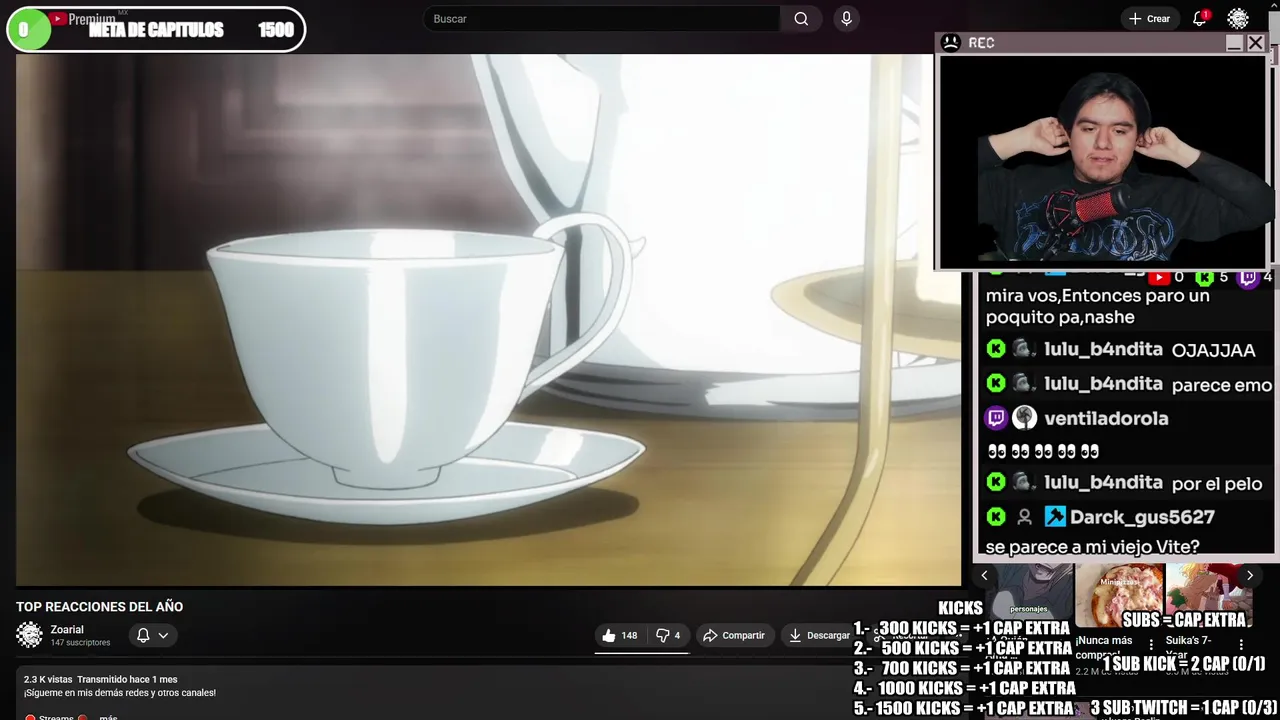
Task: Close the REC webcam window
Action: pyautogui.click(x=1255, y=43)
